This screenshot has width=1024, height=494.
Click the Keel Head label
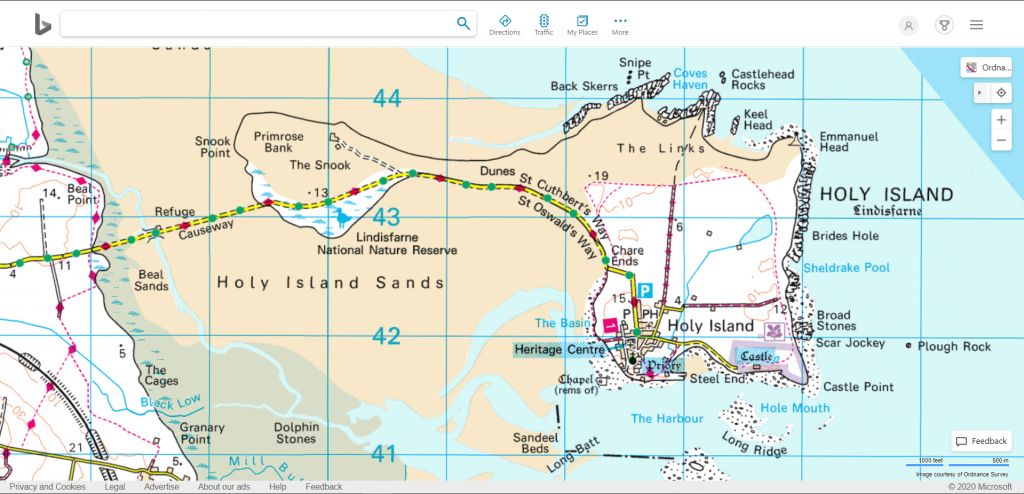click(x=758, y=120)
